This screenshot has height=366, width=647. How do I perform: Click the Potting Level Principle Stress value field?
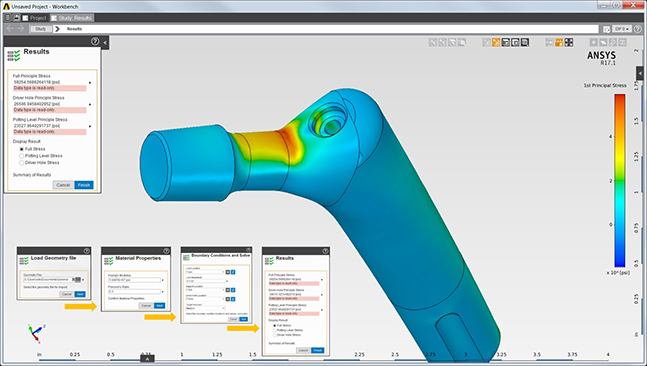[50, 125]
